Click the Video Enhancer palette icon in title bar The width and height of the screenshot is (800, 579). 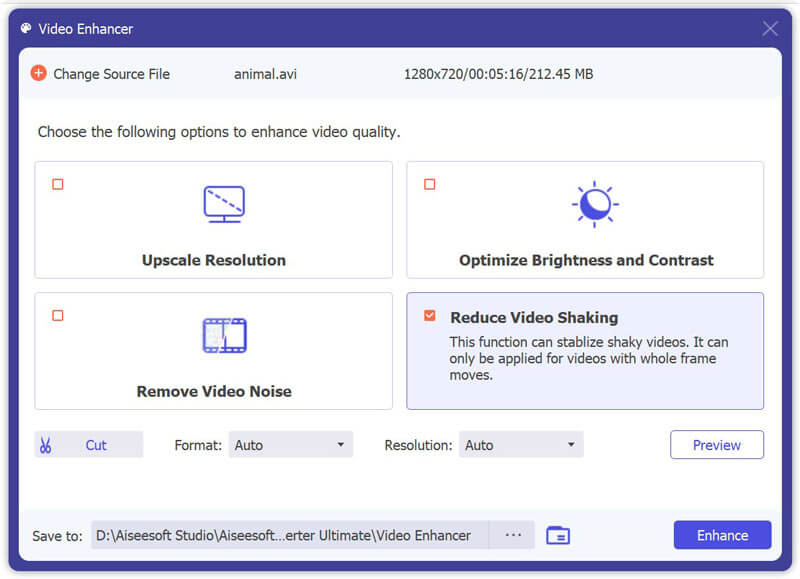[26, 29]
